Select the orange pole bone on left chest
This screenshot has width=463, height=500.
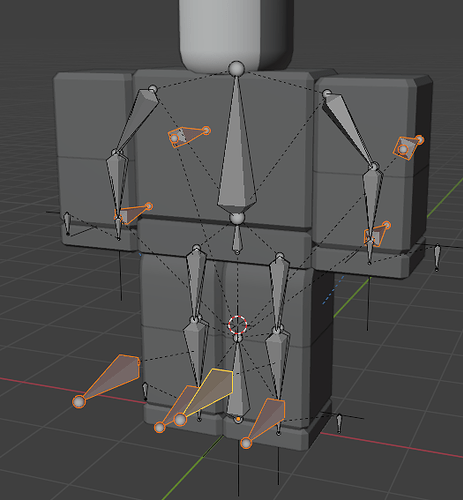(x=187, y=136)
